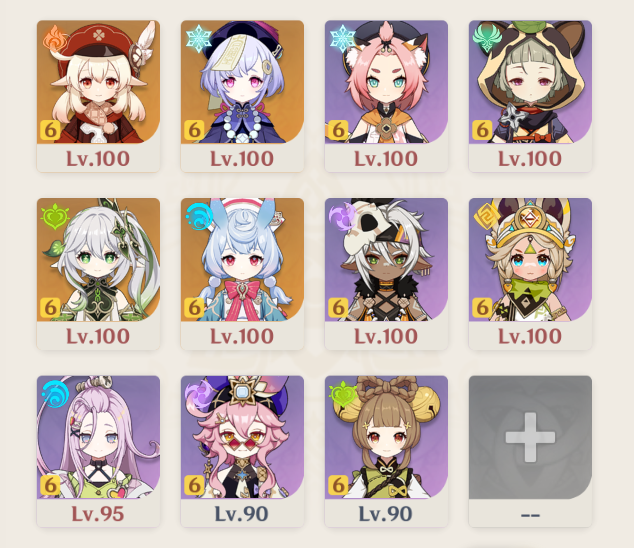
Task: Click the Cryo snowflake icon on Qiqi
Action: [199, 39]
